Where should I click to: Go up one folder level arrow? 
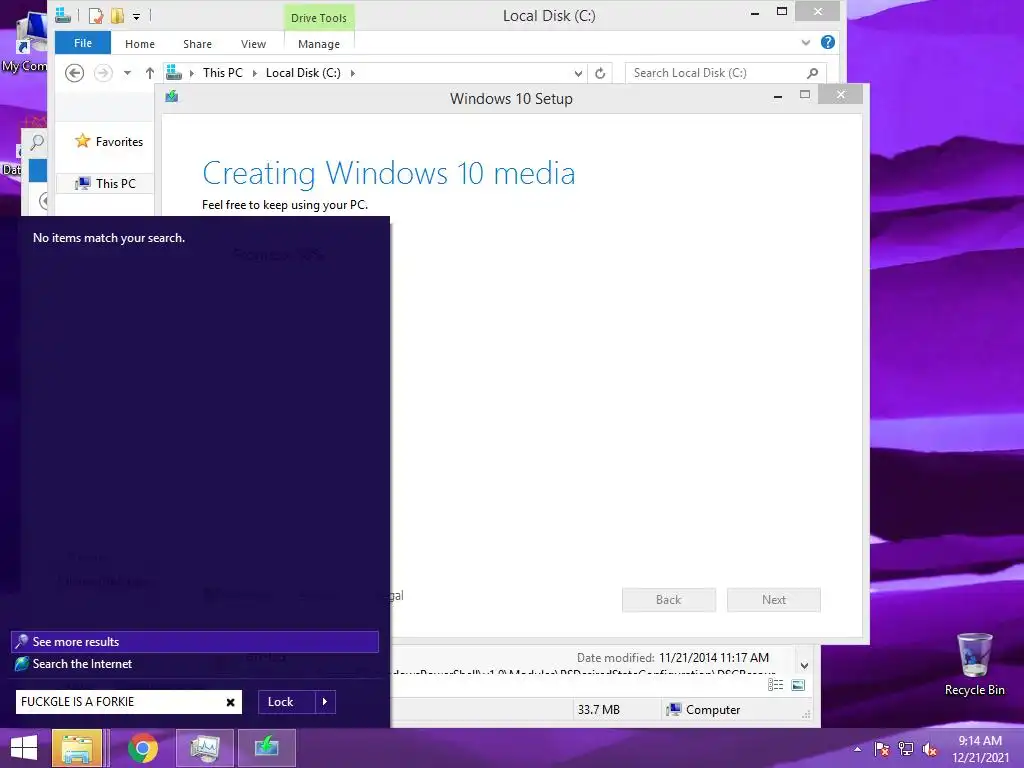[150, 73]
